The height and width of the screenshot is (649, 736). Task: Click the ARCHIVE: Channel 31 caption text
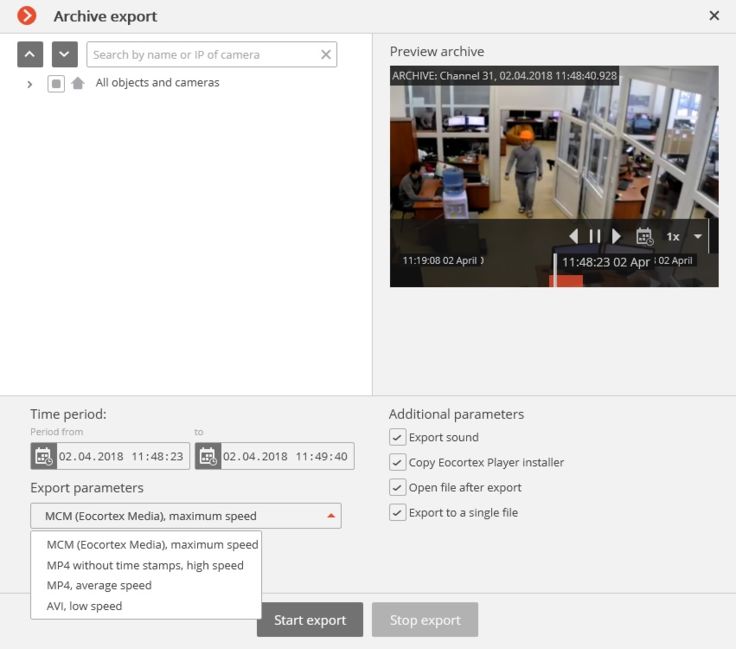(x=505, y=76)
